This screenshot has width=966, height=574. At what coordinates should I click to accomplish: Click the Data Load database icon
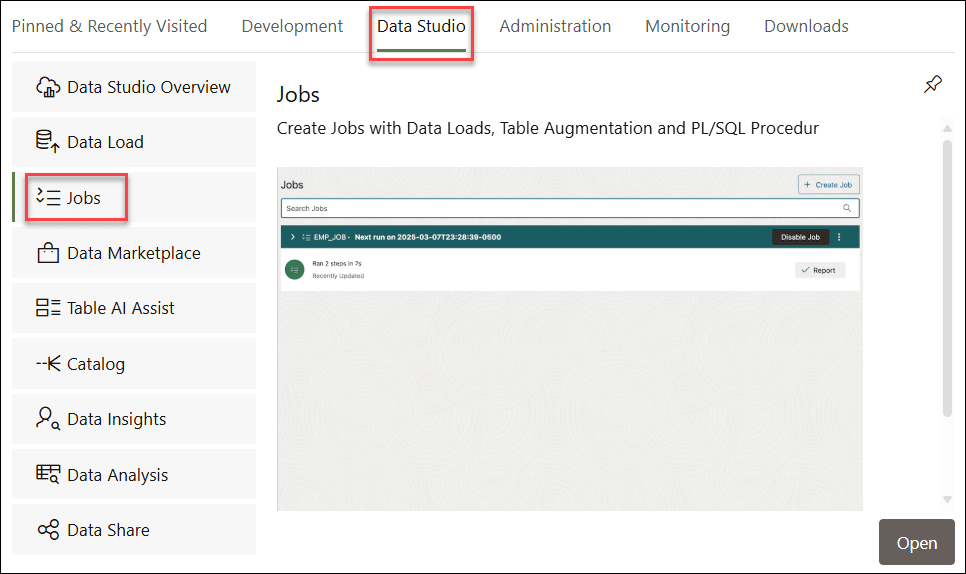tap(48, 142)
